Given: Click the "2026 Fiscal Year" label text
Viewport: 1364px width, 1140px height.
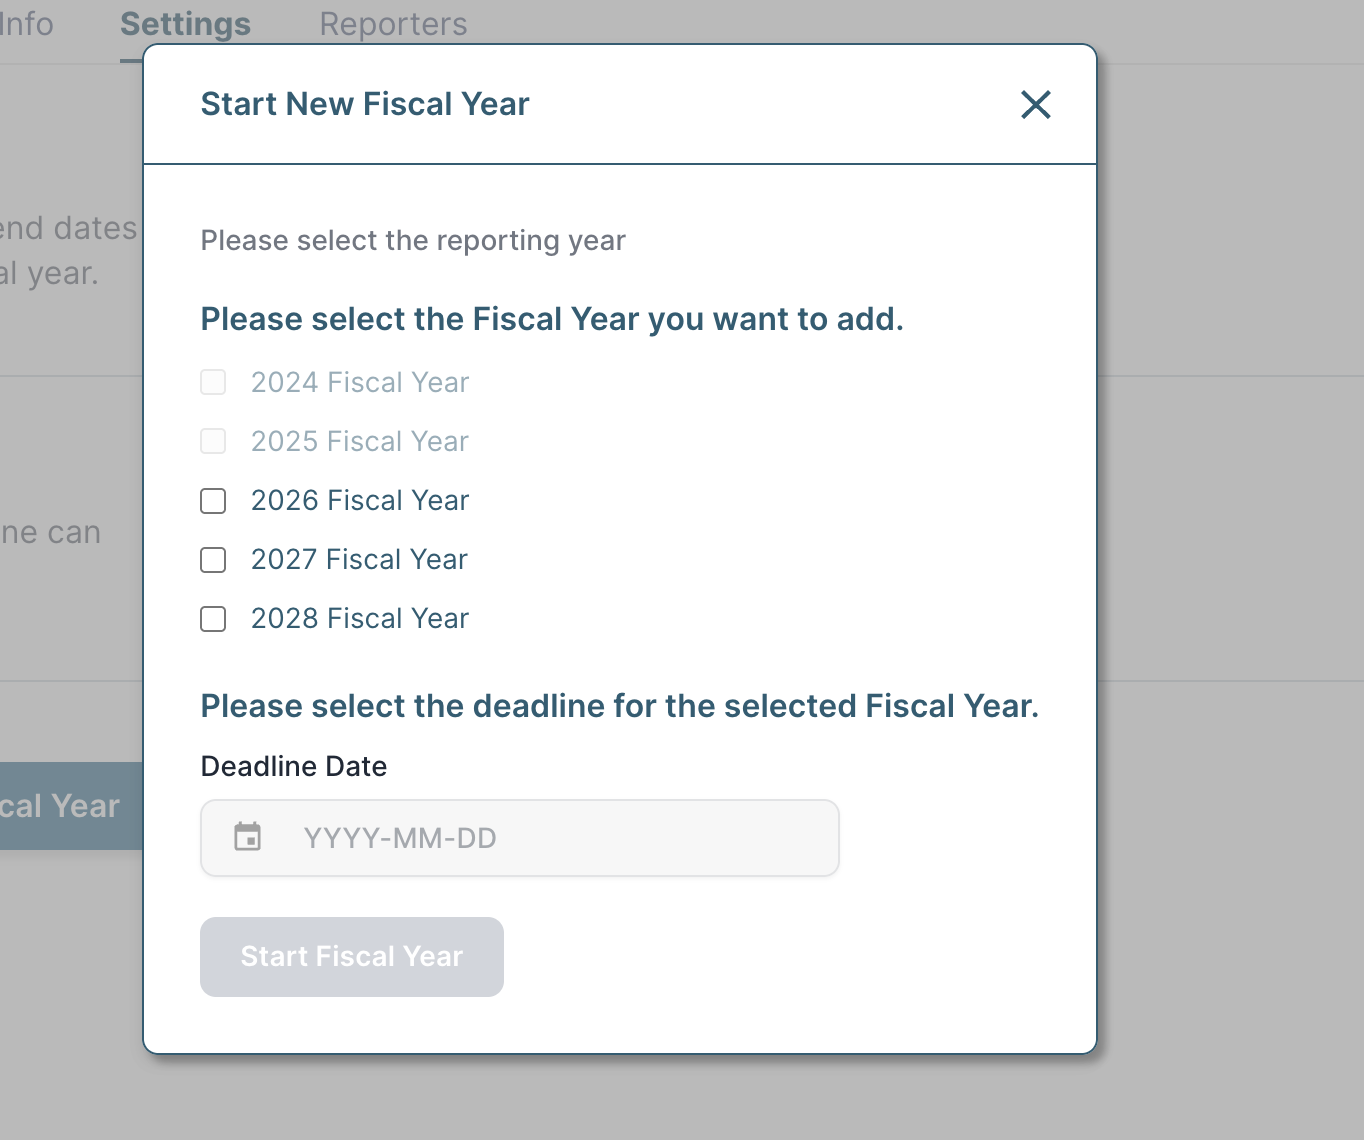Looking at the screenshot, I should pos(360,501).
